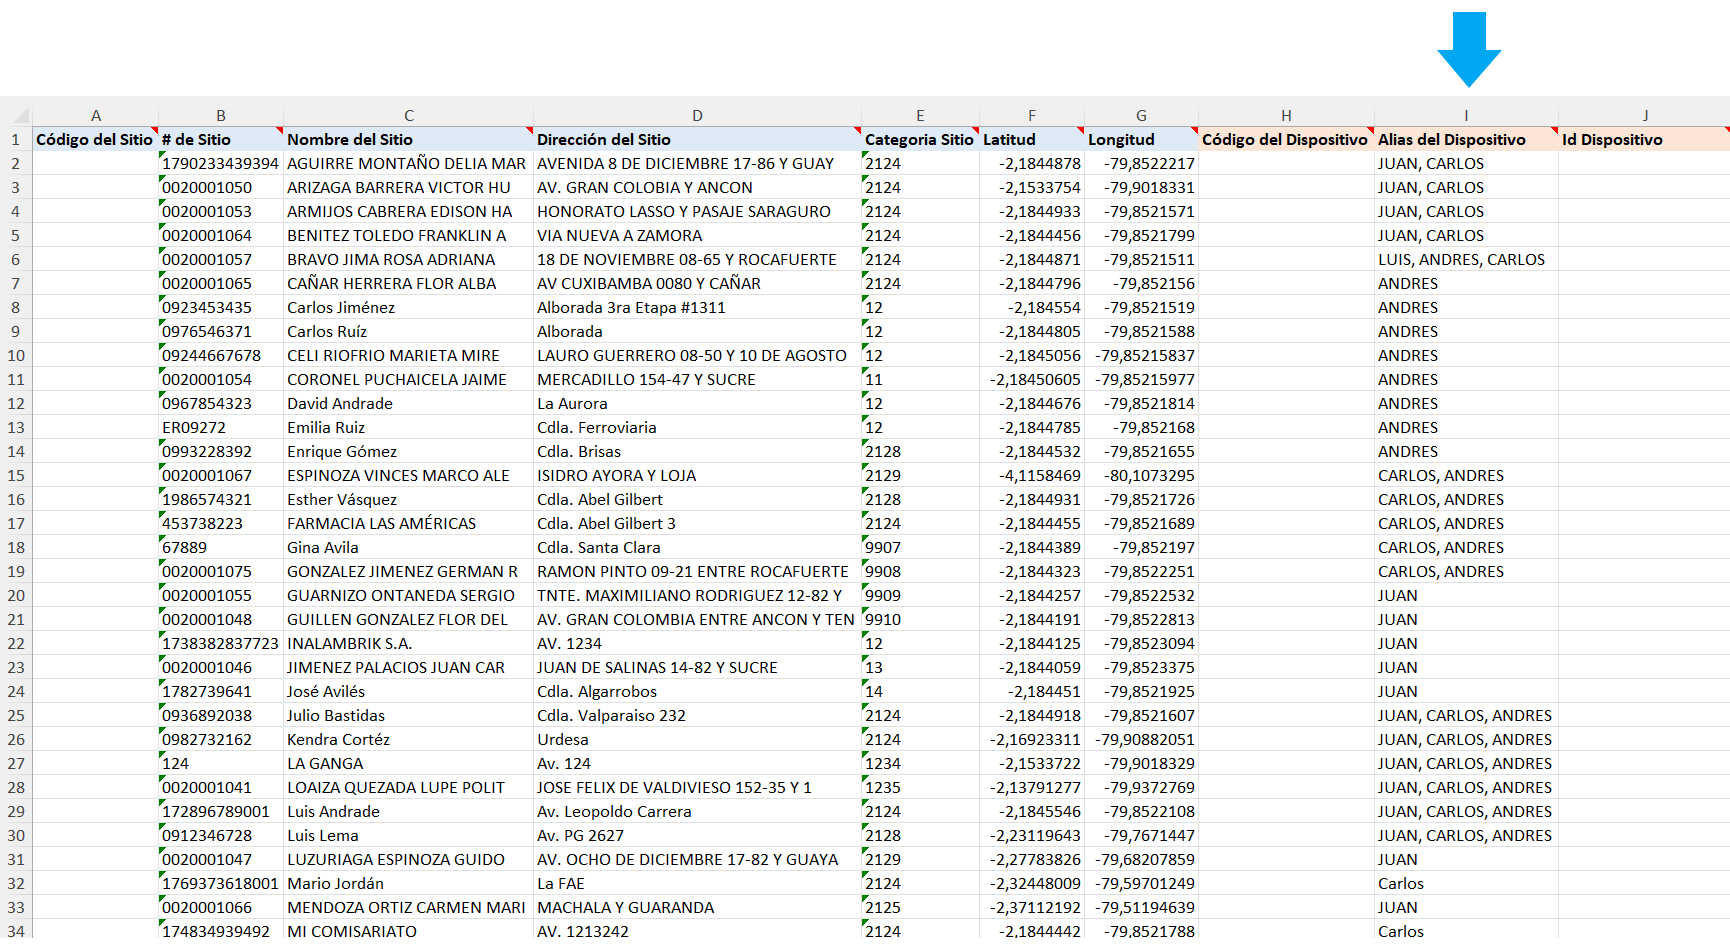Select category cell 9910
Image resolution: width=1730 pixels, height=944 pixels.
click(920, 619)
